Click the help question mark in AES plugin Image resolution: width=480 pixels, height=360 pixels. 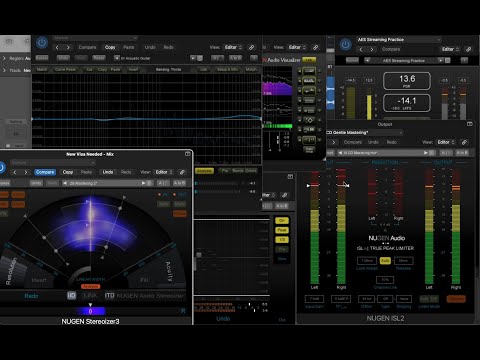click(464, 60)
